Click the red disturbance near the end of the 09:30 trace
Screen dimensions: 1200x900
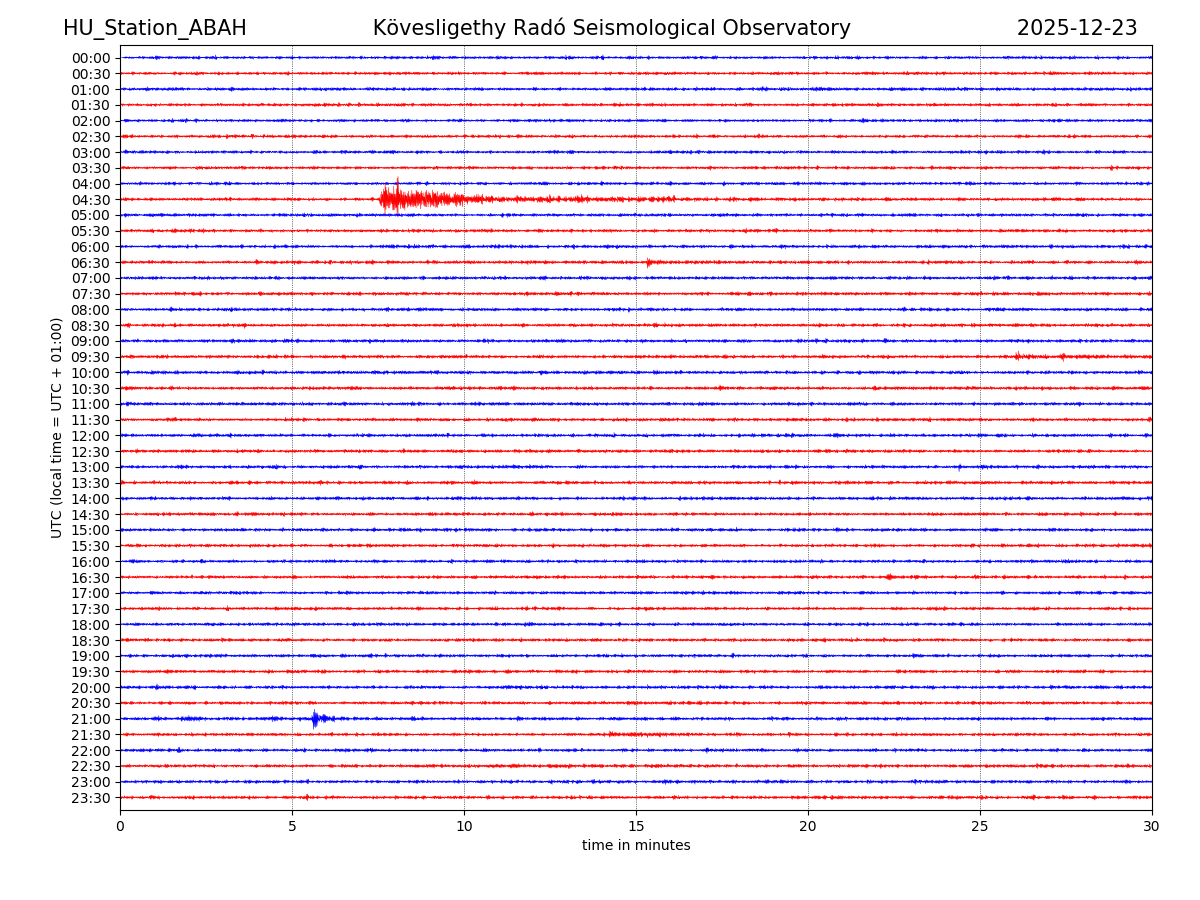tap(1019, 357)
